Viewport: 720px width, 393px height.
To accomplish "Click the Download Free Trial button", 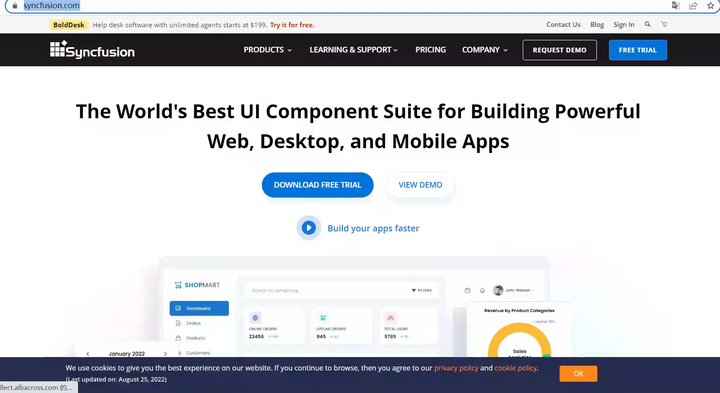I will 318,185.
